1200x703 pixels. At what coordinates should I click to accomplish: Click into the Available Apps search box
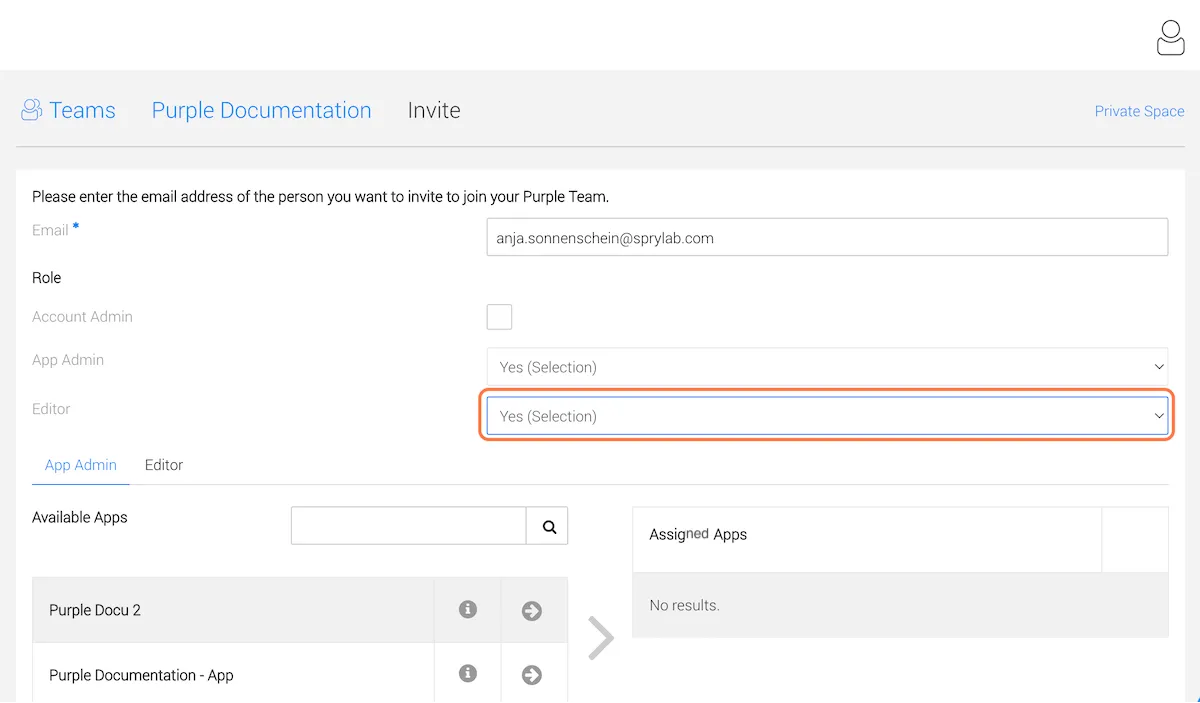click(x=409, y=526)
